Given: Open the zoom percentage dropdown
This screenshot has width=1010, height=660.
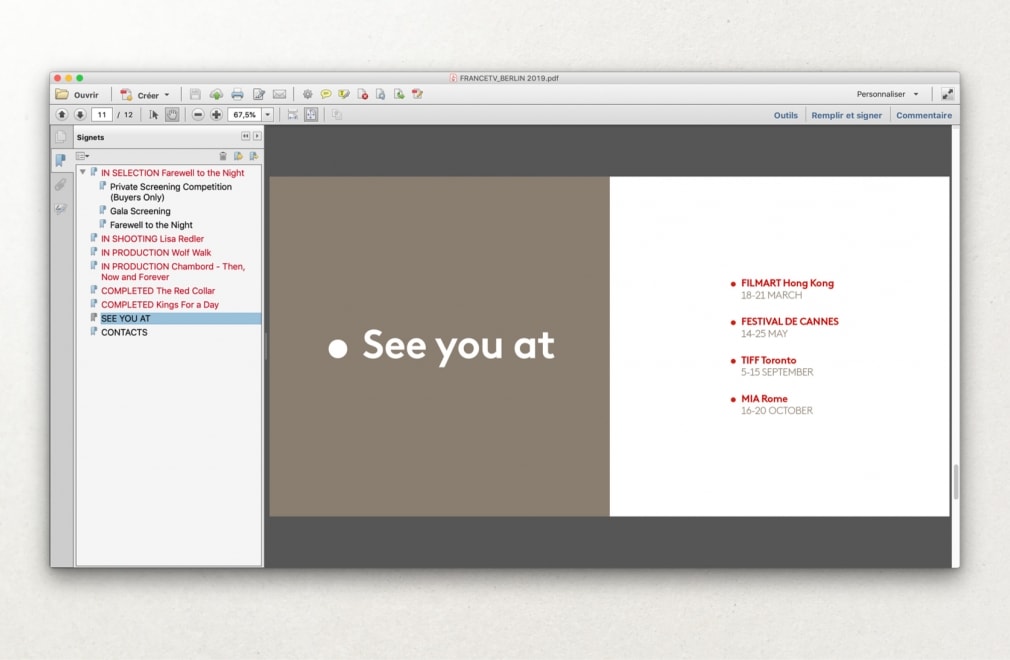Looking at the screenshot, I should [267, 115].
